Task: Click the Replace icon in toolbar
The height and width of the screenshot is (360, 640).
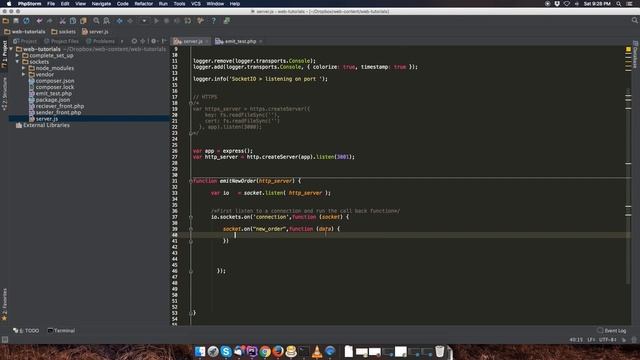Action: pos(107,21)
